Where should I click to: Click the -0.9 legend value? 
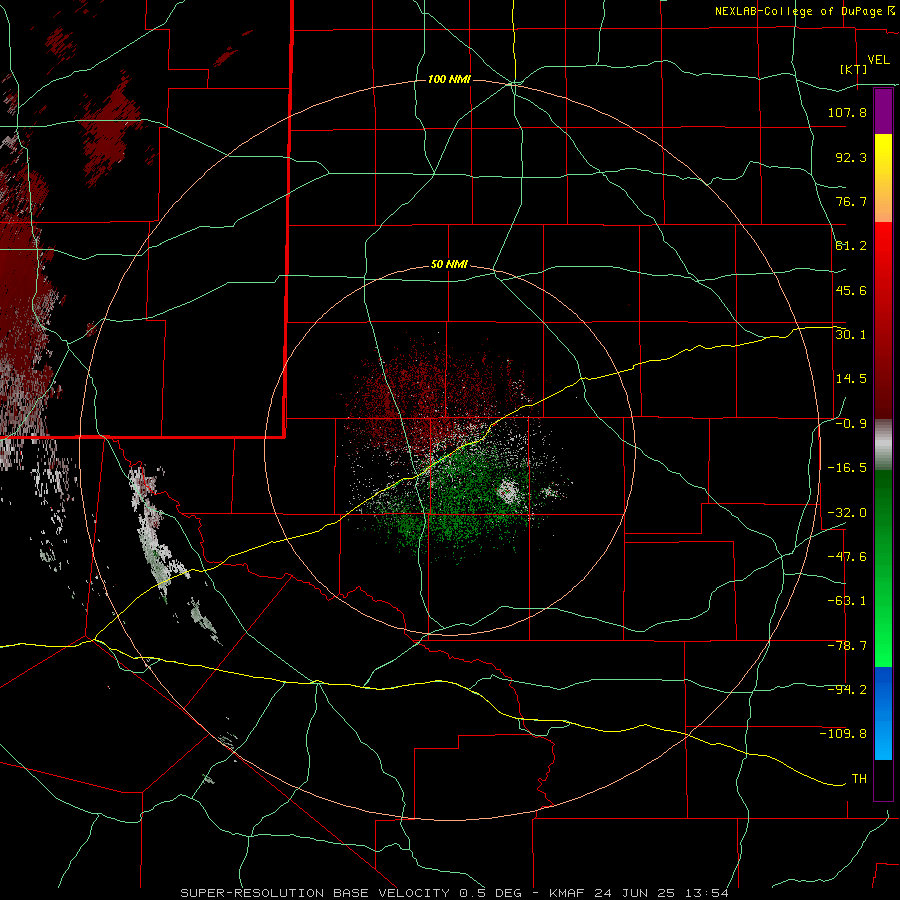tap(851, 424)
